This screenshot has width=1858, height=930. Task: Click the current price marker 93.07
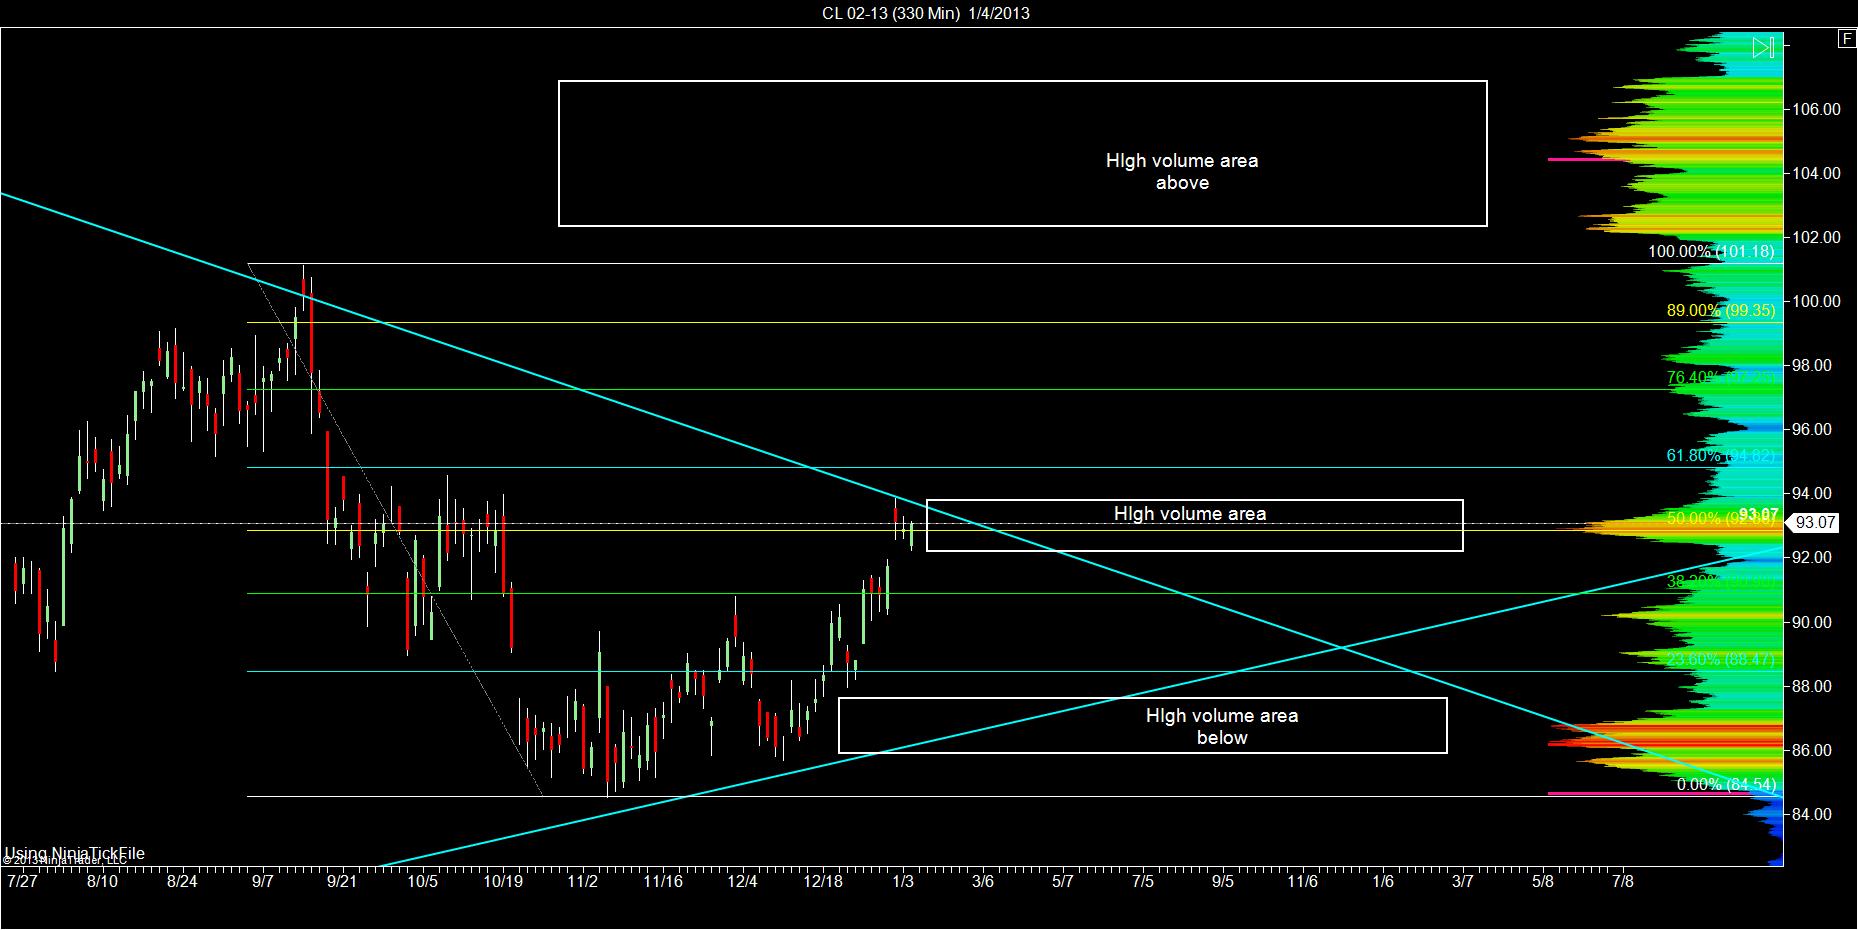pos(1815,522)
